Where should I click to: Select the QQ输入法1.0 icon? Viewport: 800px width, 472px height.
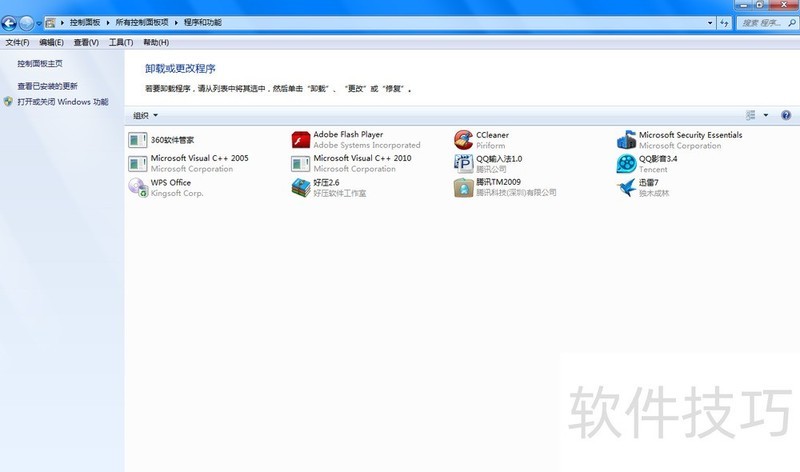click(463, 163)
